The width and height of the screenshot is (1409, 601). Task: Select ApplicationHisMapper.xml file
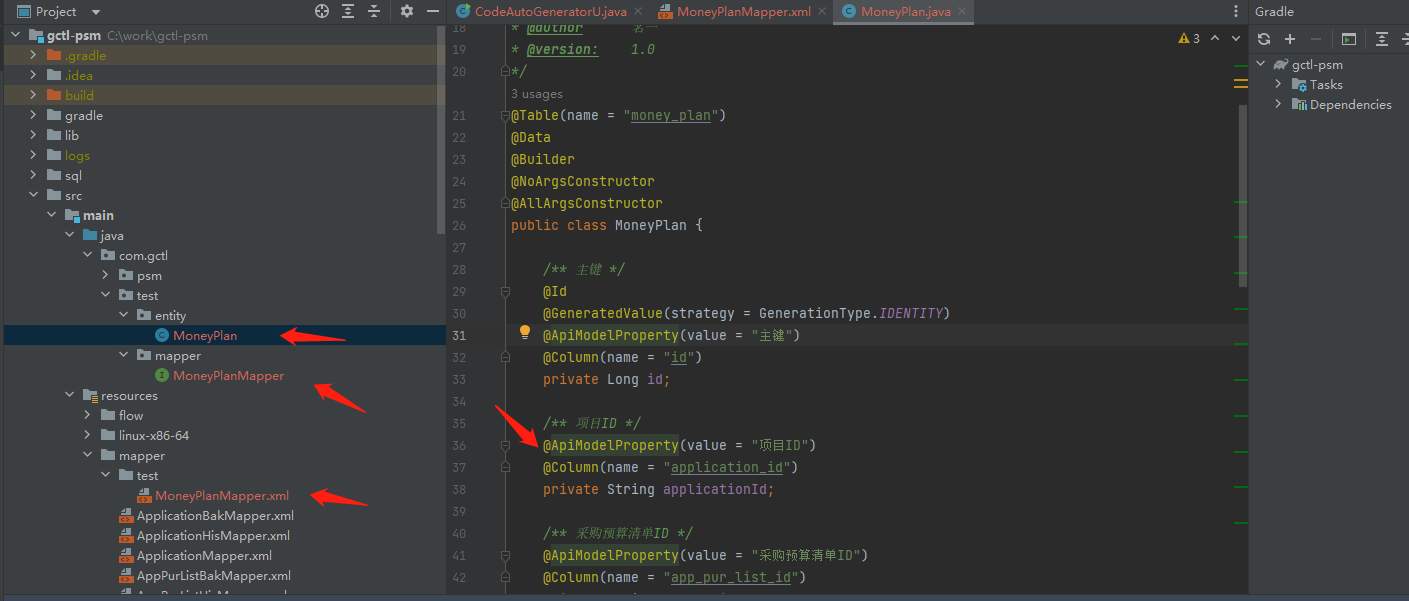[213, 536]
